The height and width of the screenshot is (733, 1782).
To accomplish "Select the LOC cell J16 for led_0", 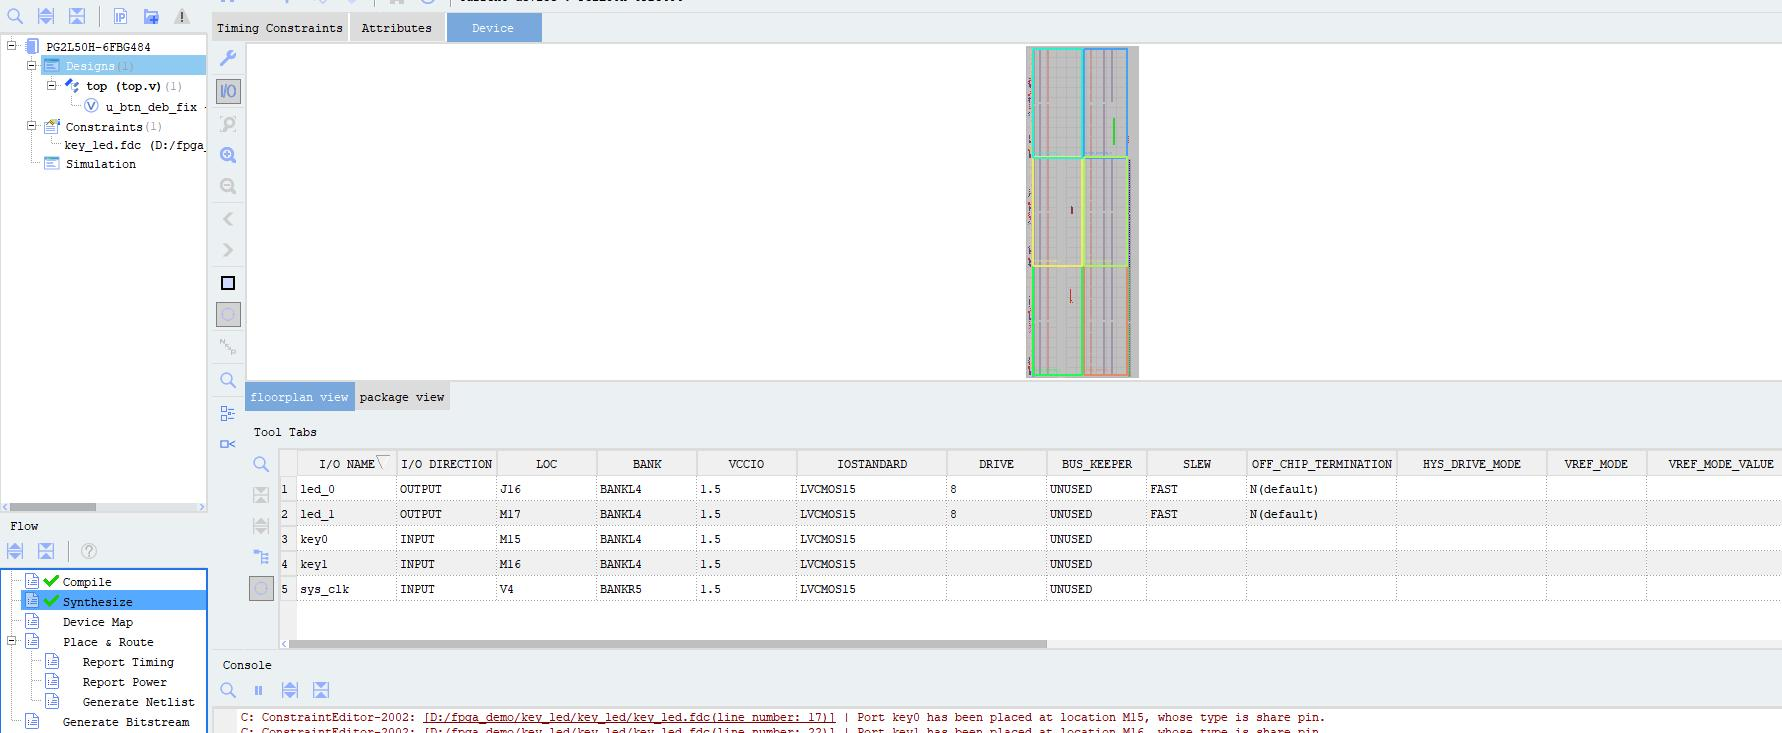I will pos(546,489).
